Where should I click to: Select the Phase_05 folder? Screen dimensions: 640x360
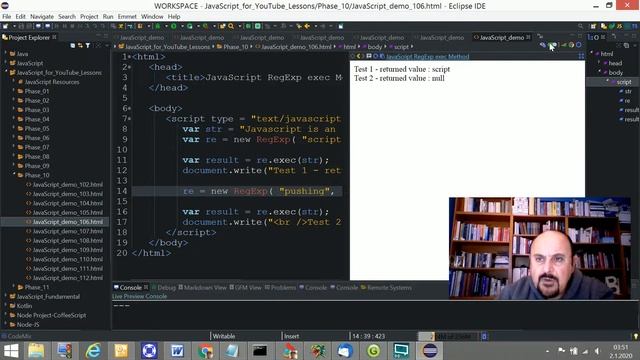37,128
